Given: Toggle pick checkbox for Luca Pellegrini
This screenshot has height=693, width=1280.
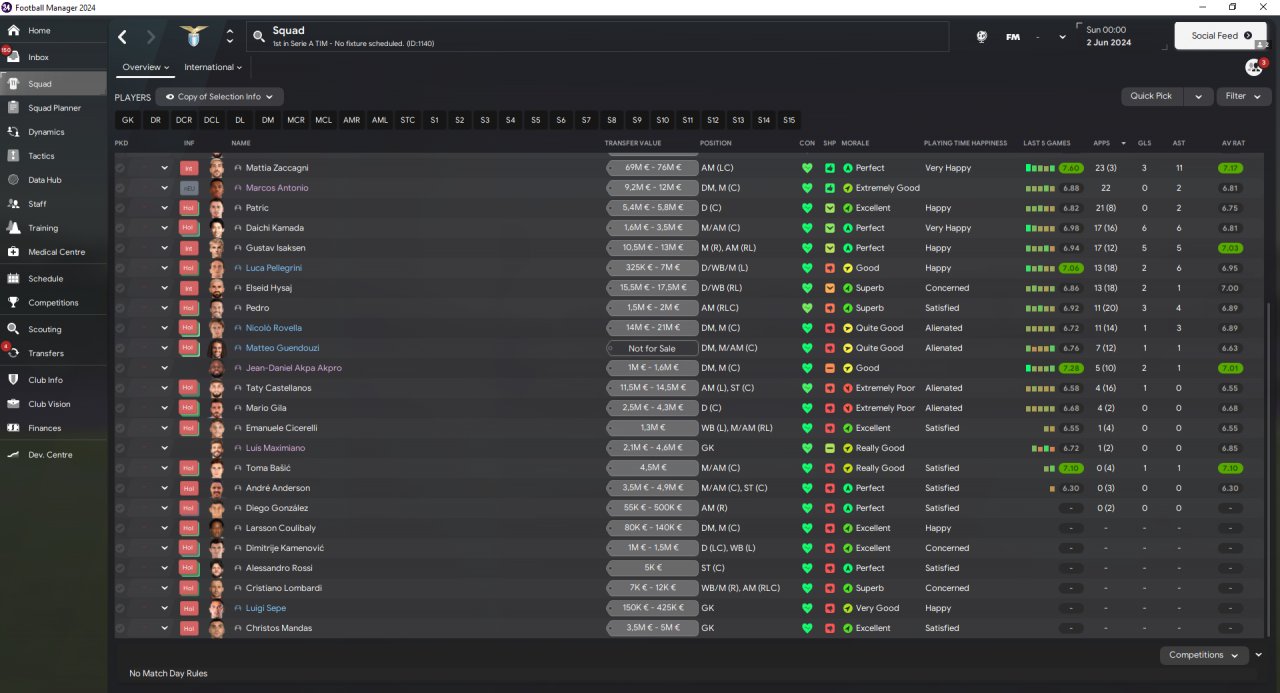Looking at the screenshot, I should pyautogui.click(x=120, y=268).
